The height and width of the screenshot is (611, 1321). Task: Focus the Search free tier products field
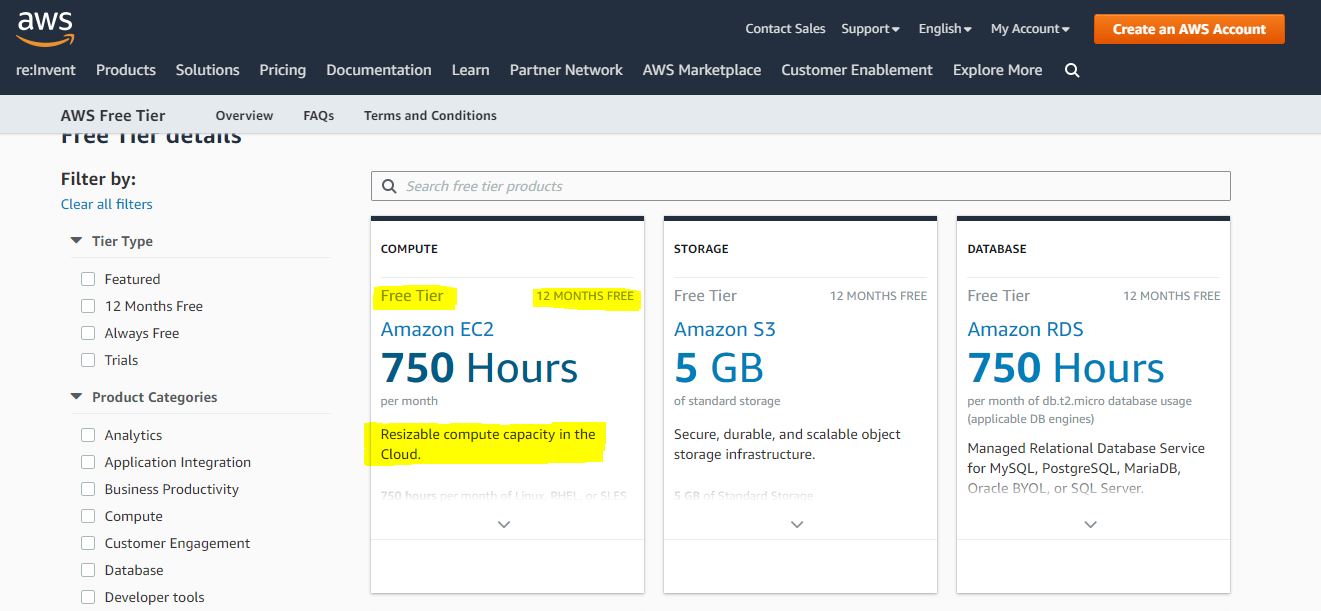pos(800,186)
